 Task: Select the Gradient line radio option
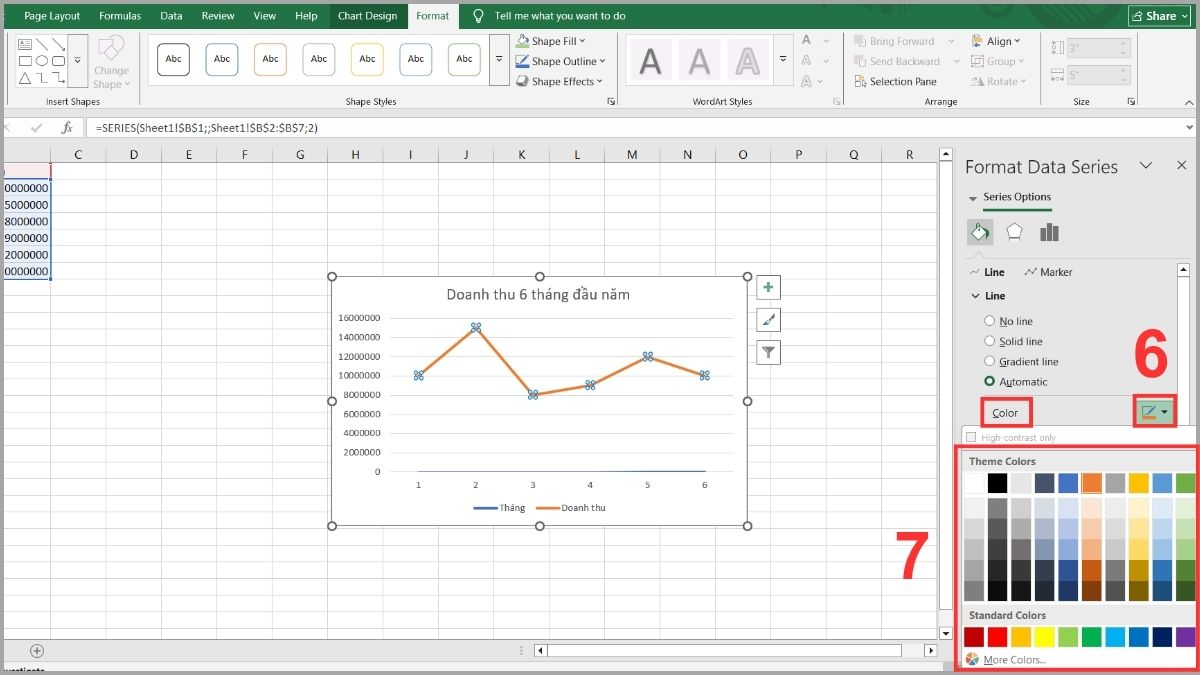[990, 361]
